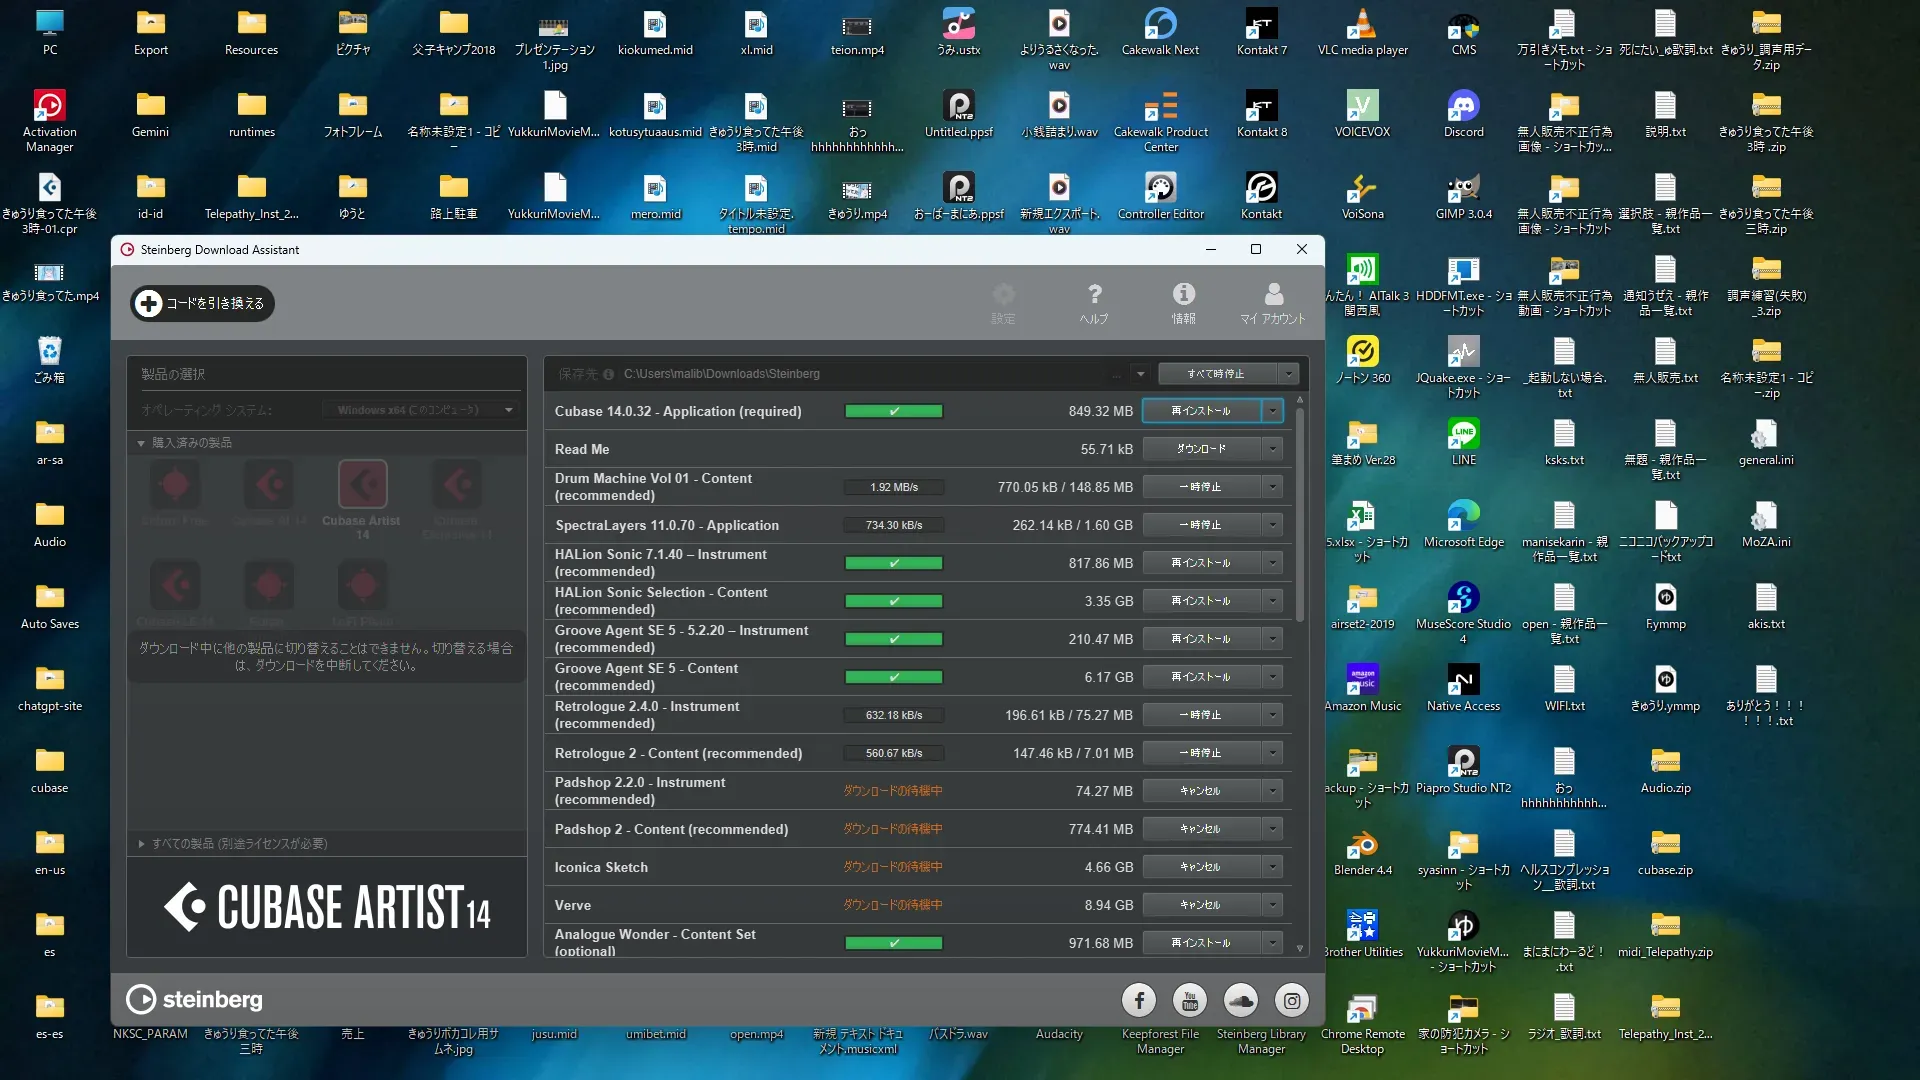
Task: Open the Instagram icon in footer
Action: (1292, 1000)
